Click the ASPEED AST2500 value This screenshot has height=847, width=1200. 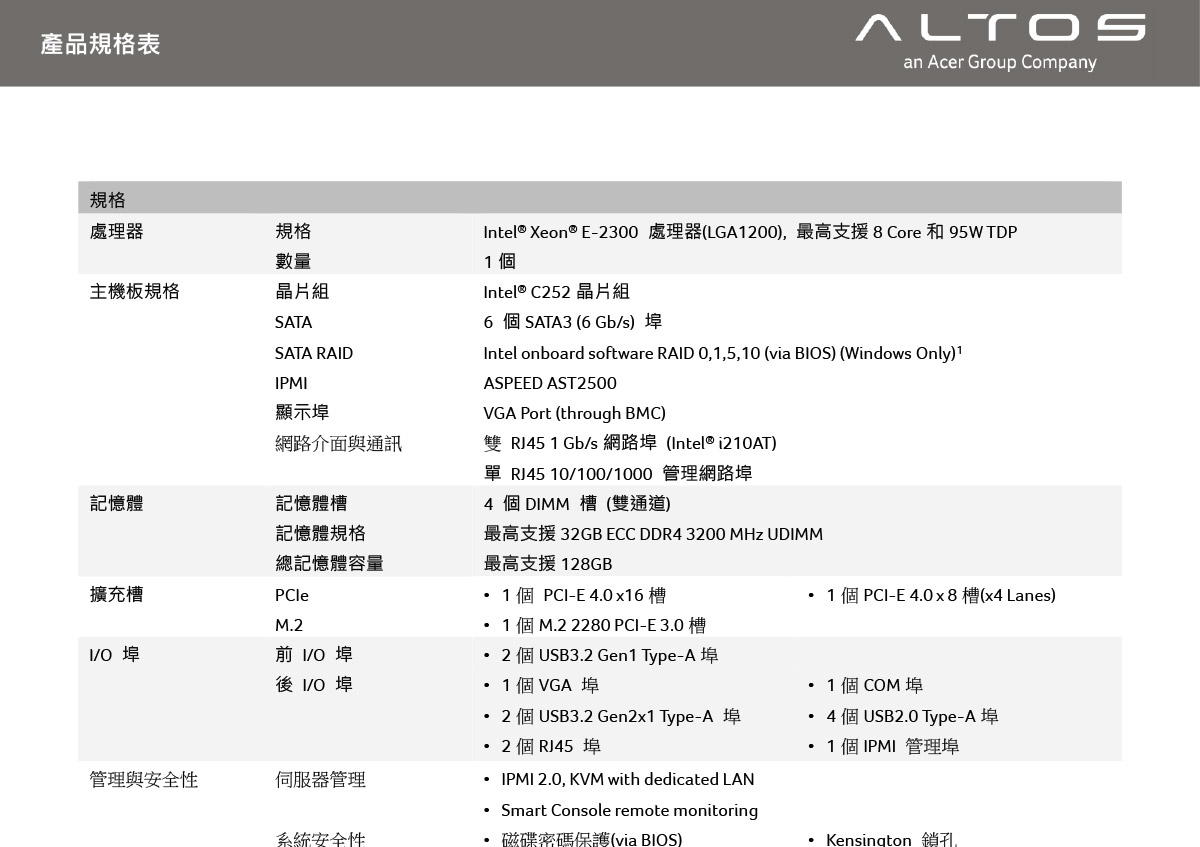coord(550,383)
